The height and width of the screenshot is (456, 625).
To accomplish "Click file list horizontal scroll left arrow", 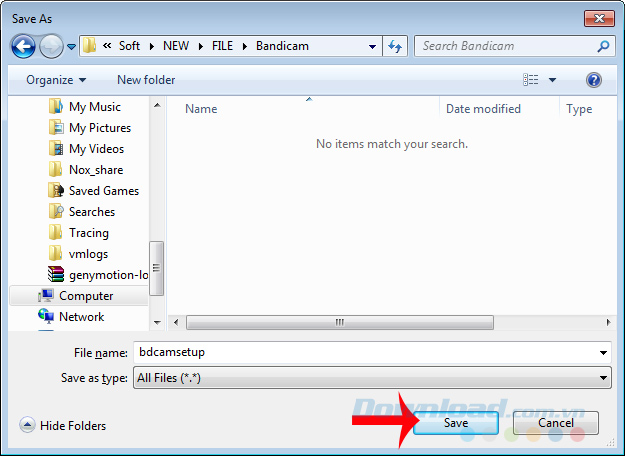I will [176, 322].
